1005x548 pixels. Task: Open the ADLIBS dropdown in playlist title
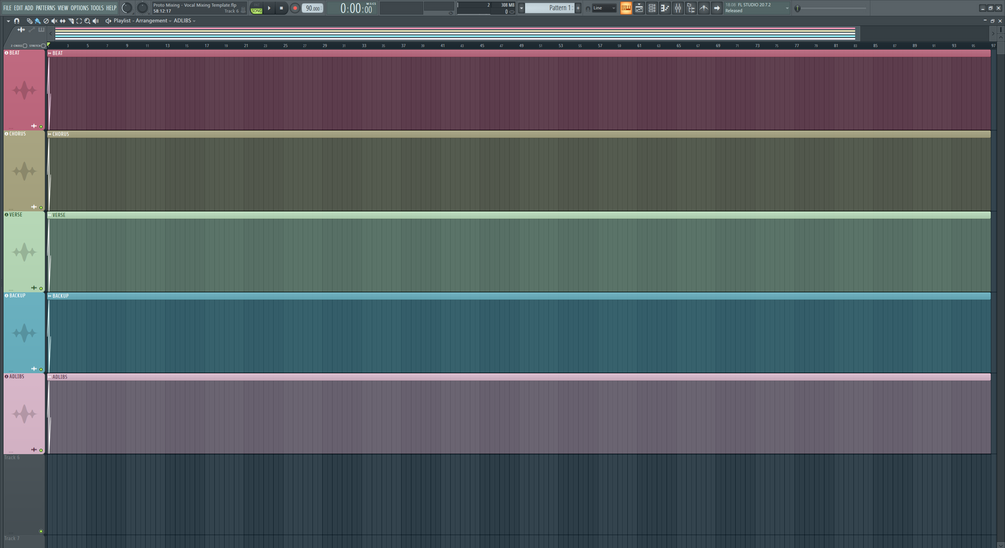[x=184, y=21]
